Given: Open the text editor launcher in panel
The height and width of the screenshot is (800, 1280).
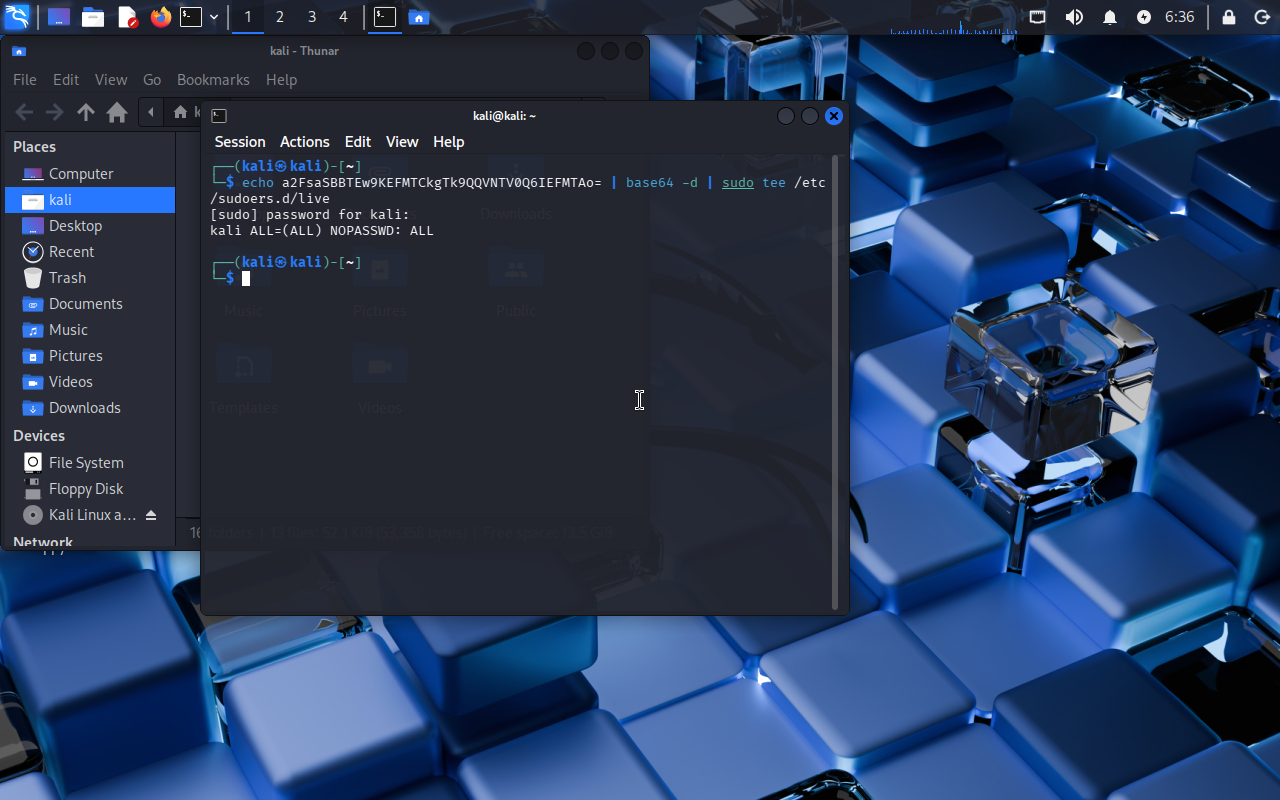Looking at the screenshot, I should point(127,17).
